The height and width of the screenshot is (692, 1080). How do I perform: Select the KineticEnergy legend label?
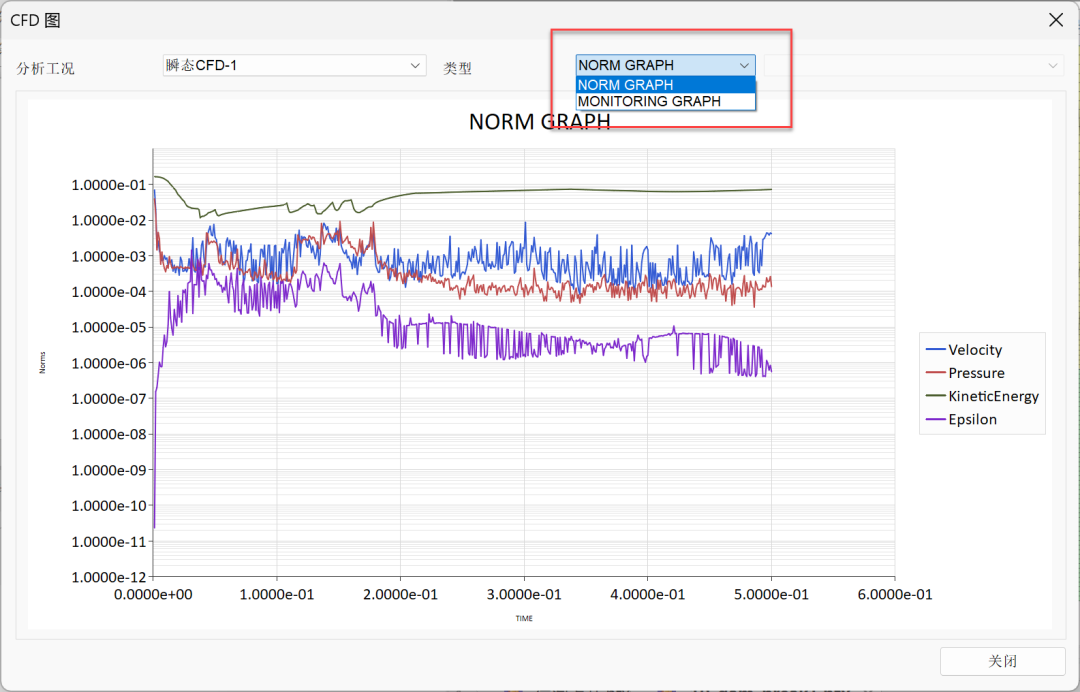click(993, 396)
